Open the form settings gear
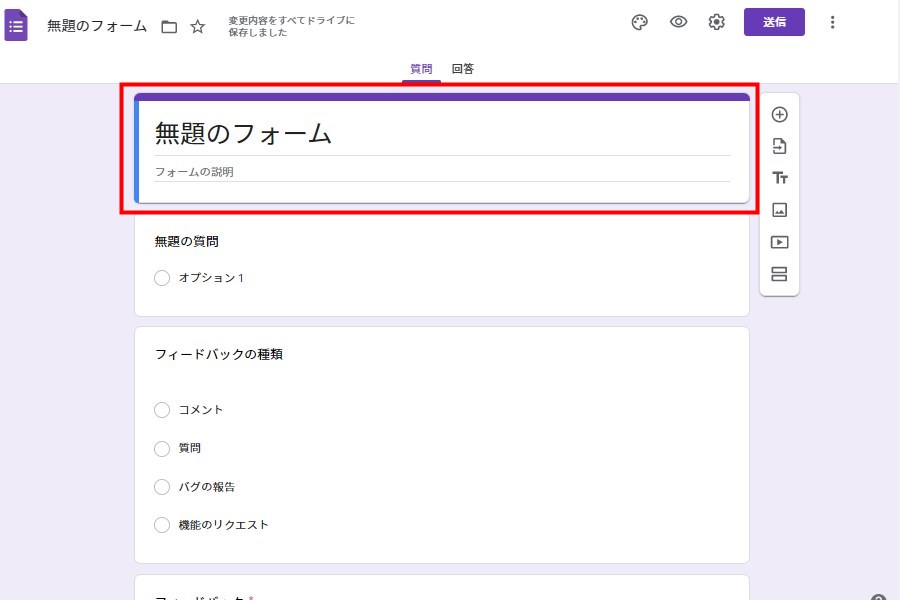Screen dimensions: 900x600 click(717, 23)
